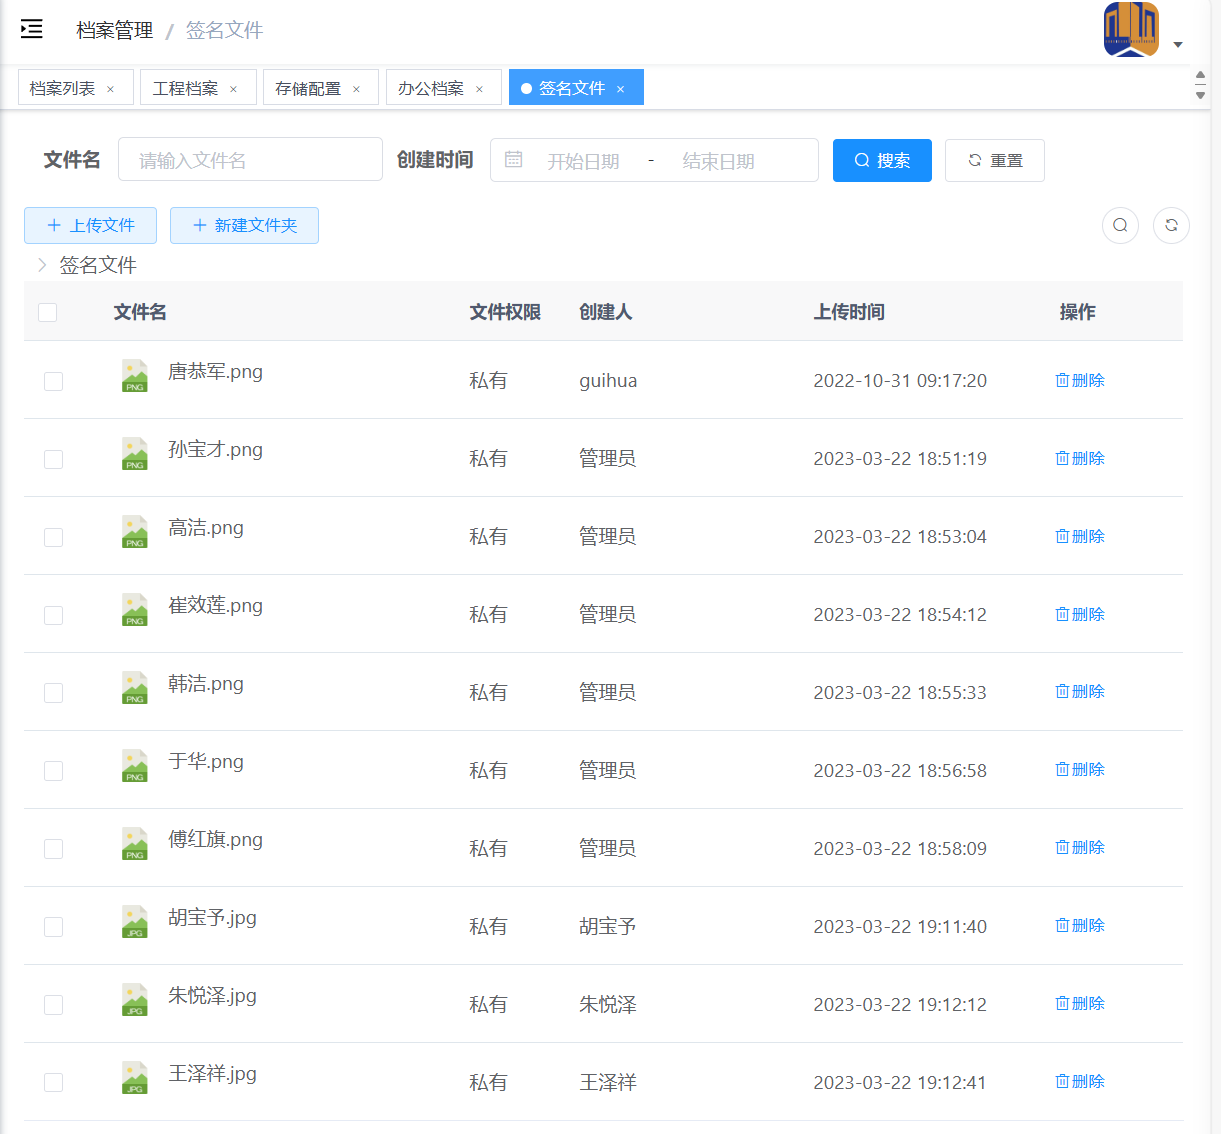Check the box for 崔效莲.png
1221x1134 pixels.
[54, 615]
